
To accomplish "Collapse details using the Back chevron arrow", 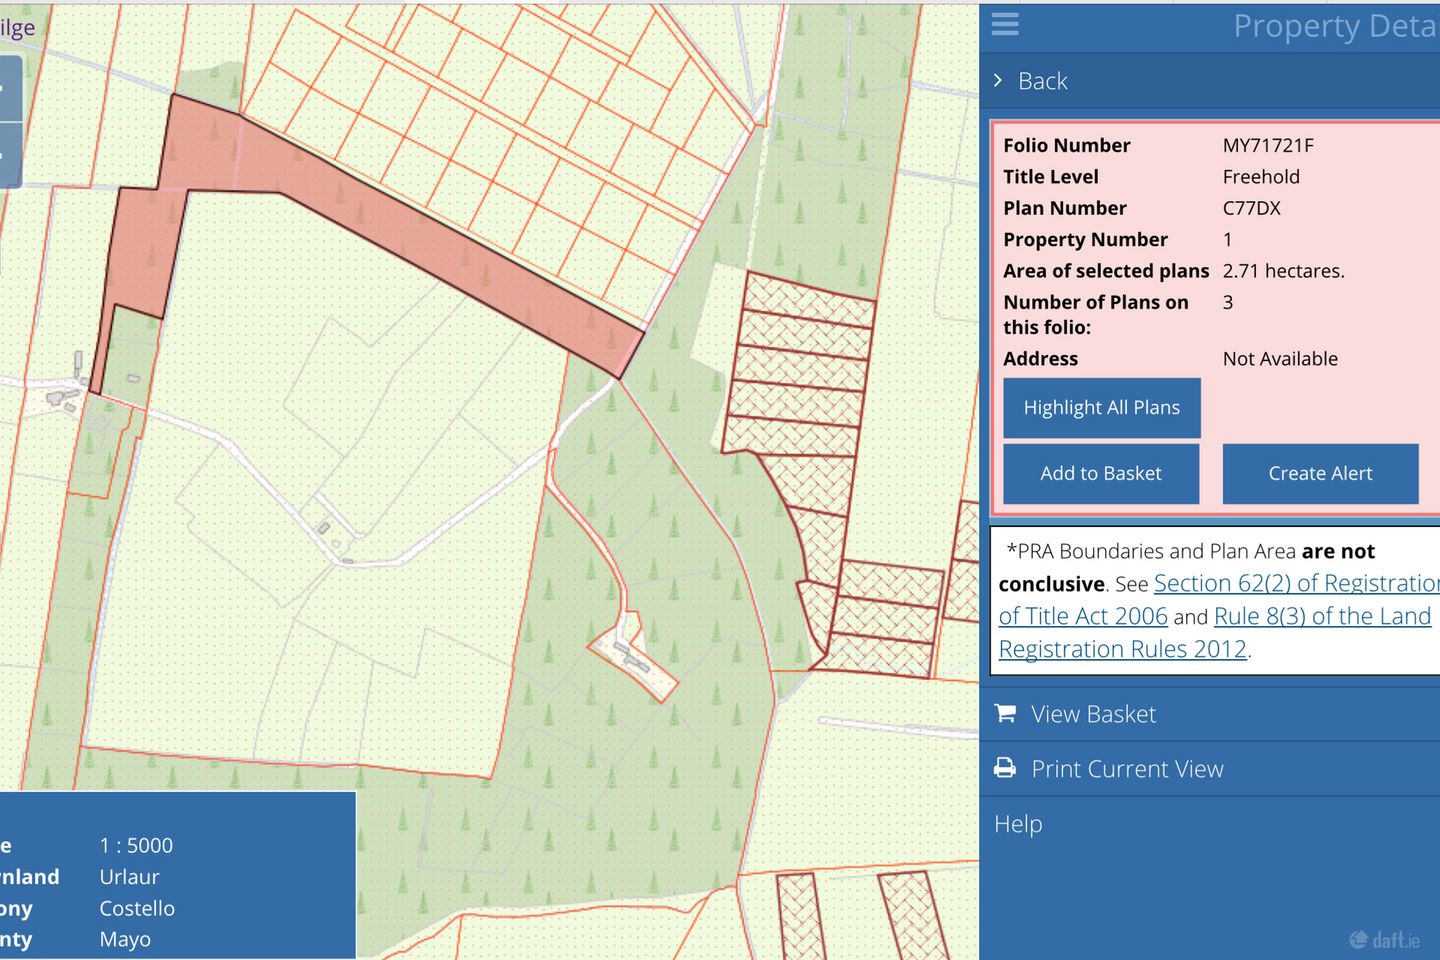I will click(x=998, y=81).
